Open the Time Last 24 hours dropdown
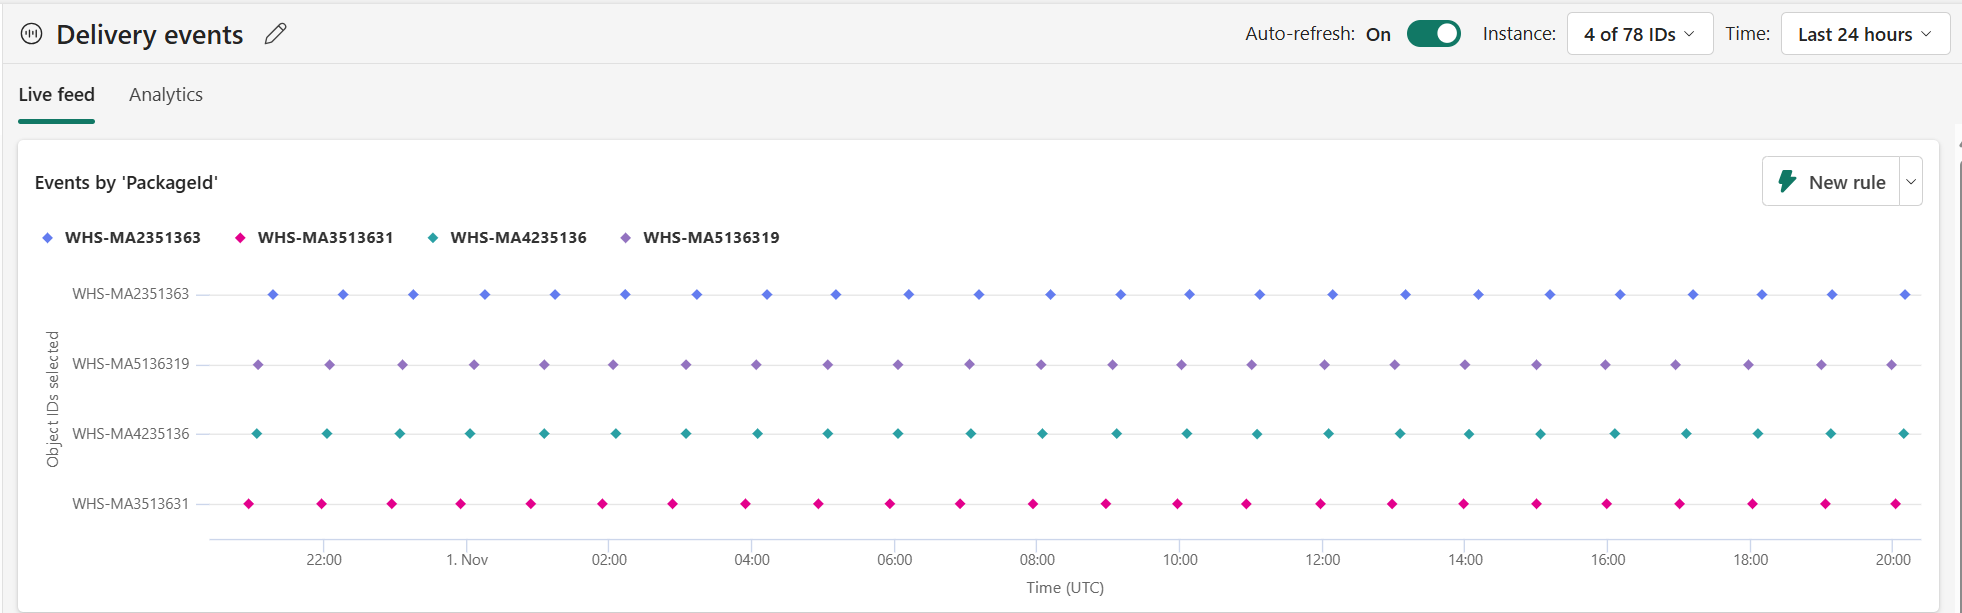 [1865, 34]
